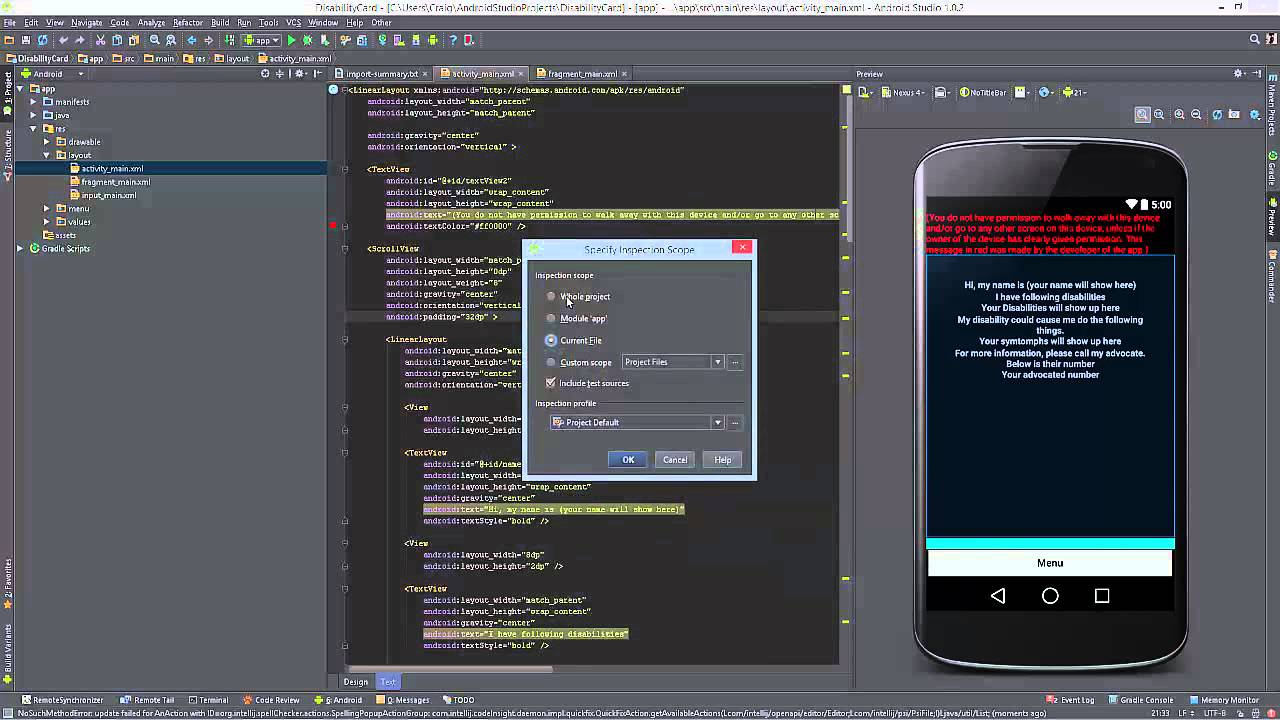Open the Memory Monitor panel
The height and width of the screenshot is (720, 1280).
pos(1224,700)
